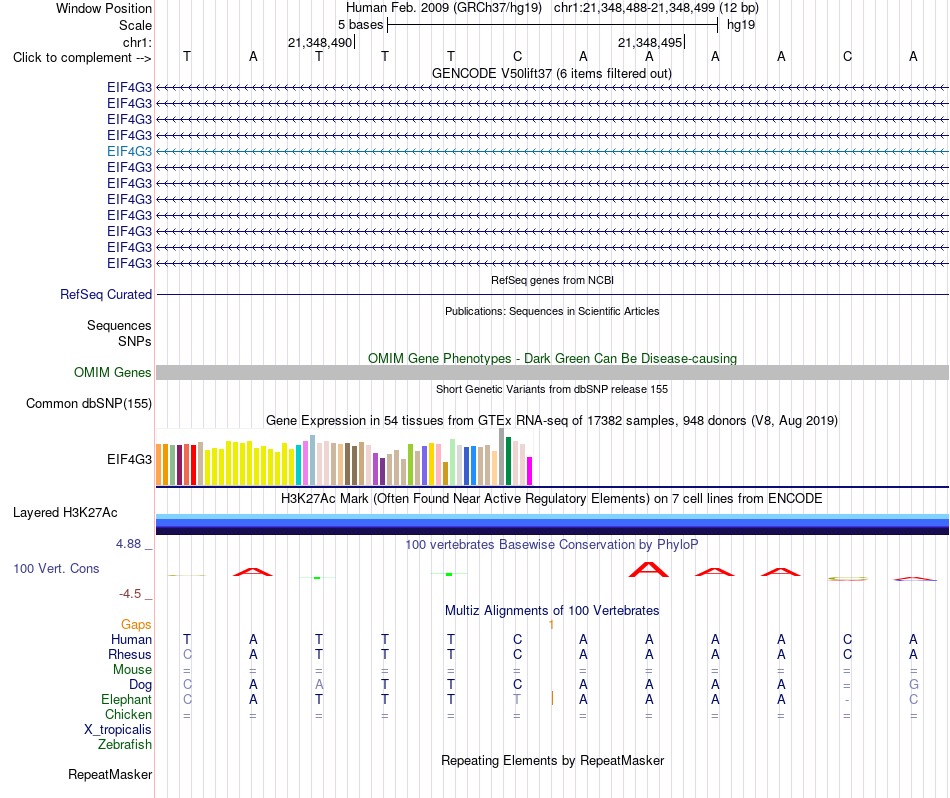Click the G base in Dog row

click(914, 685)
